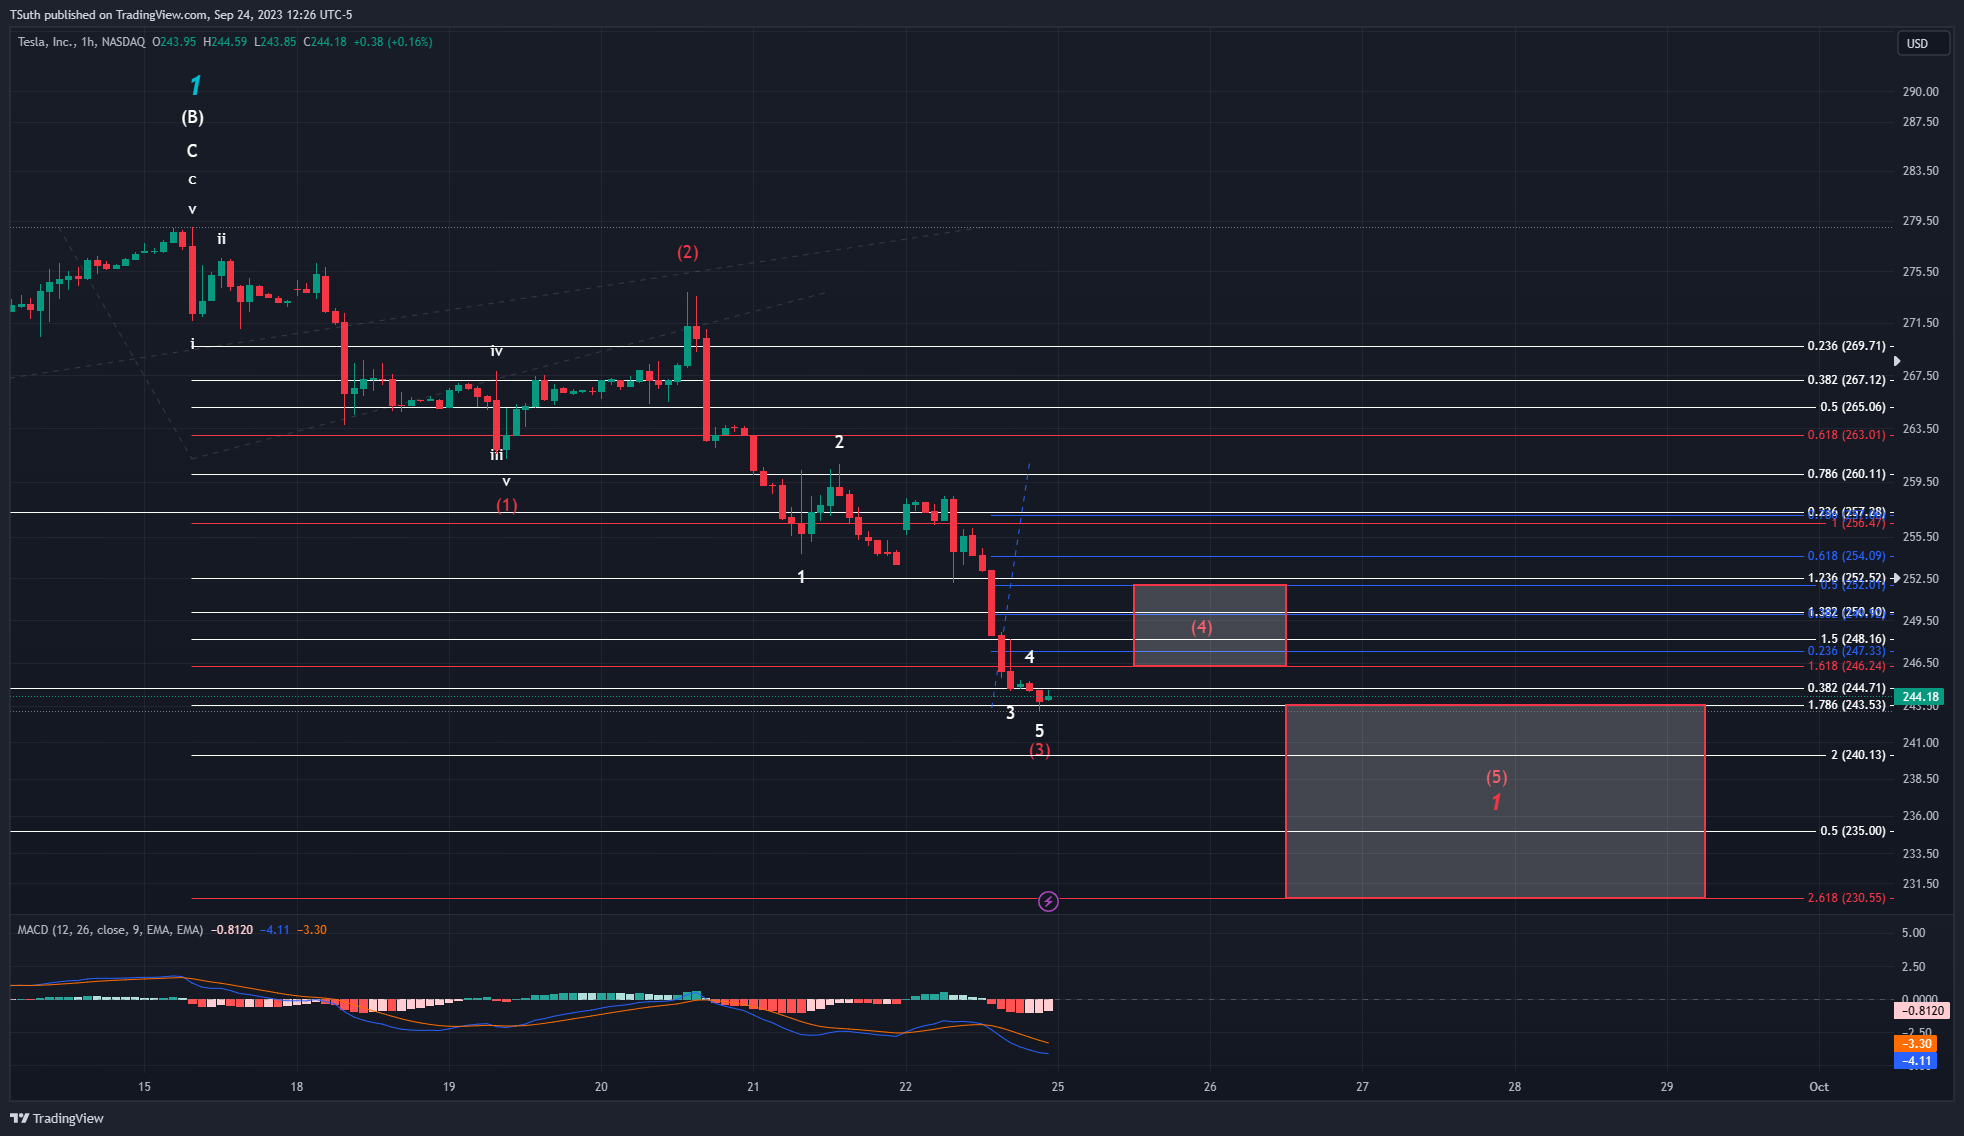Click the Tesla, Inc. symbol title
The width and height of the screenshot is (1964, 1136).
tap(46, 42)
